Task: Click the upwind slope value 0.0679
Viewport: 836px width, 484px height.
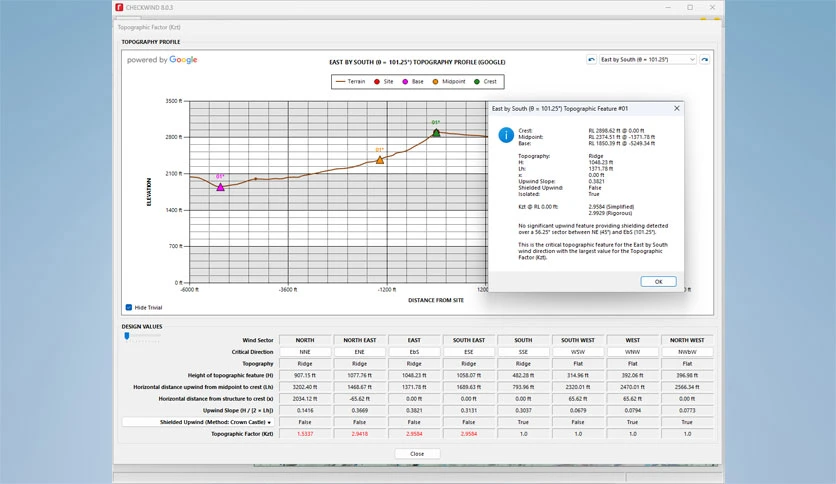Action: click(578, 410)
